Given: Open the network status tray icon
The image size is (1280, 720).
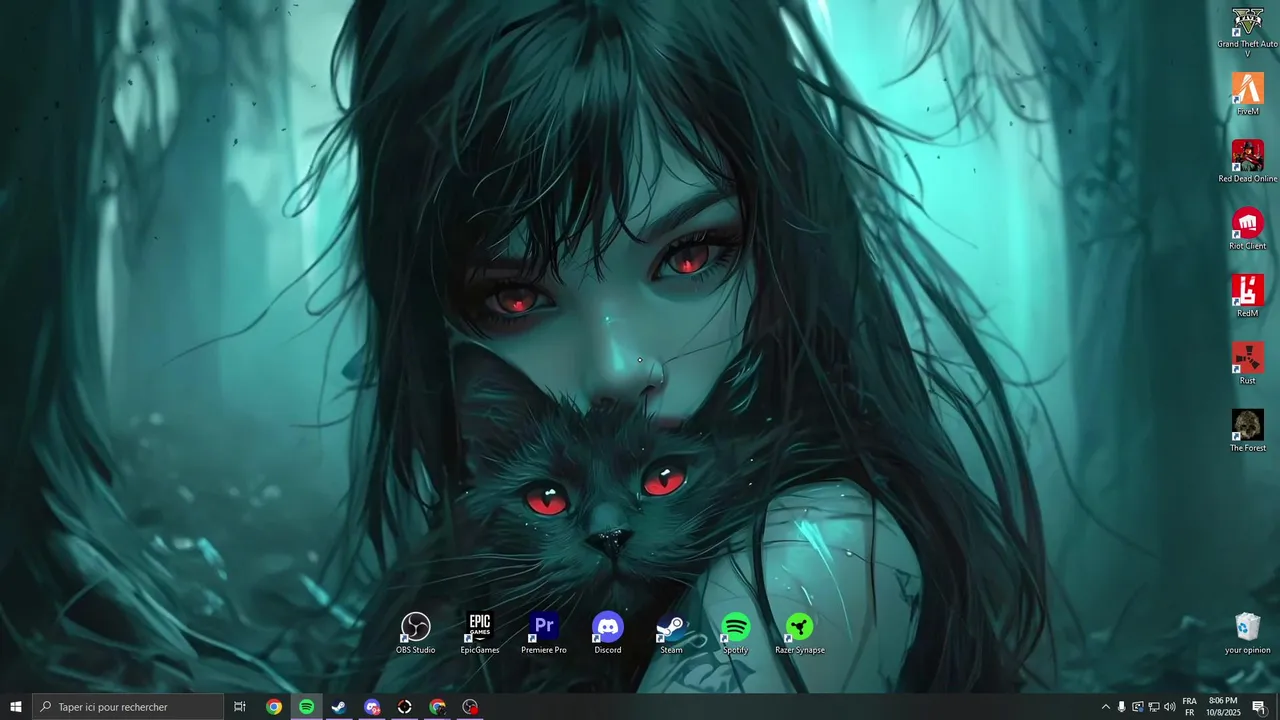Looking at the screenshot, I should point(1153,707).
